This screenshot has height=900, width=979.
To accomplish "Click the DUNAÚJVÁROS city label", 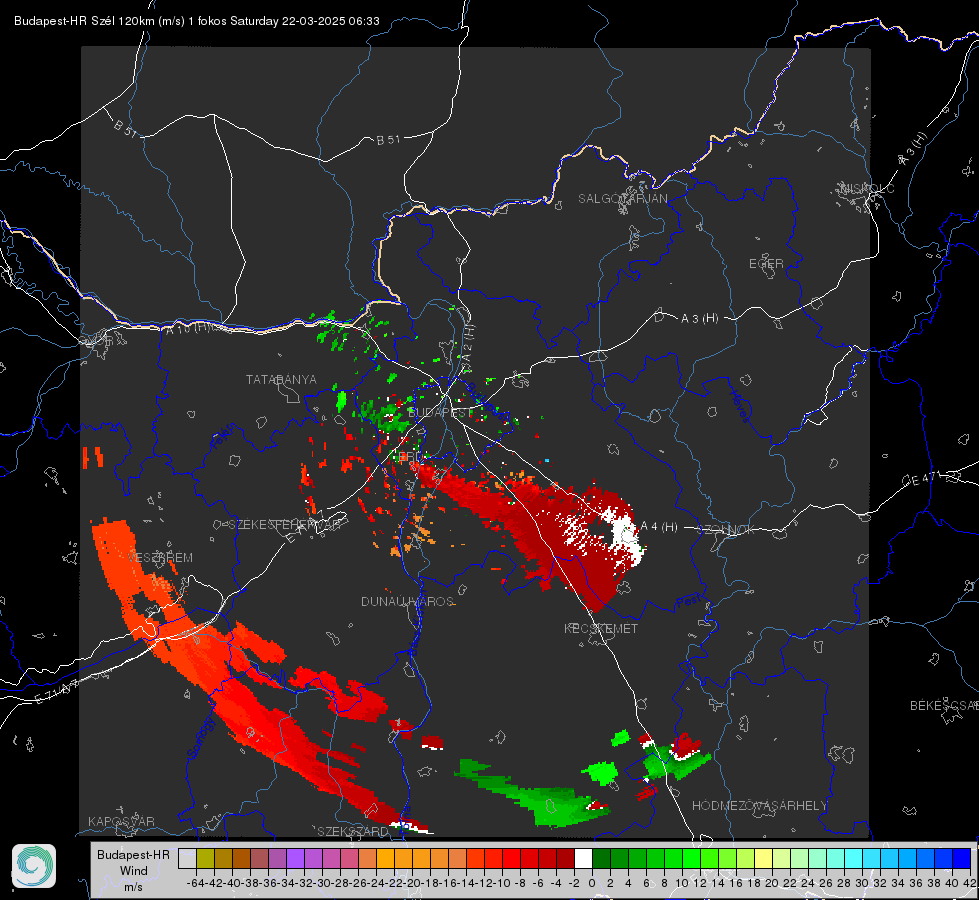I will 407,601.
